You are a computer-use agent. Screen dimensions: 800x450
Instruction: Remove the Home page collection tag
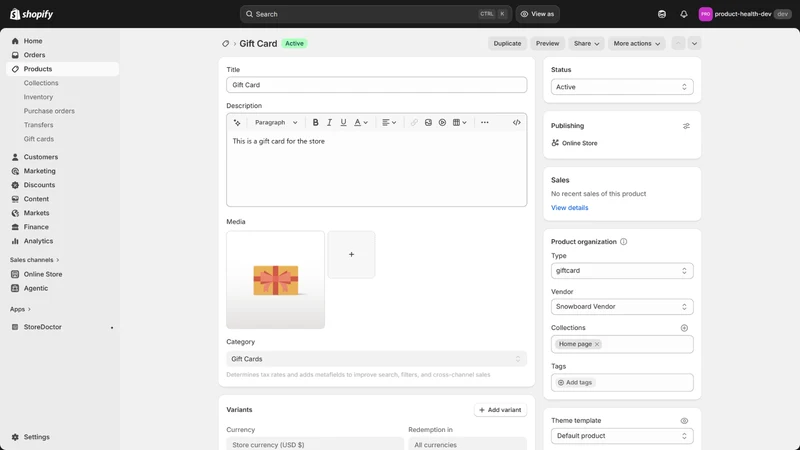(x=597, y=344)
